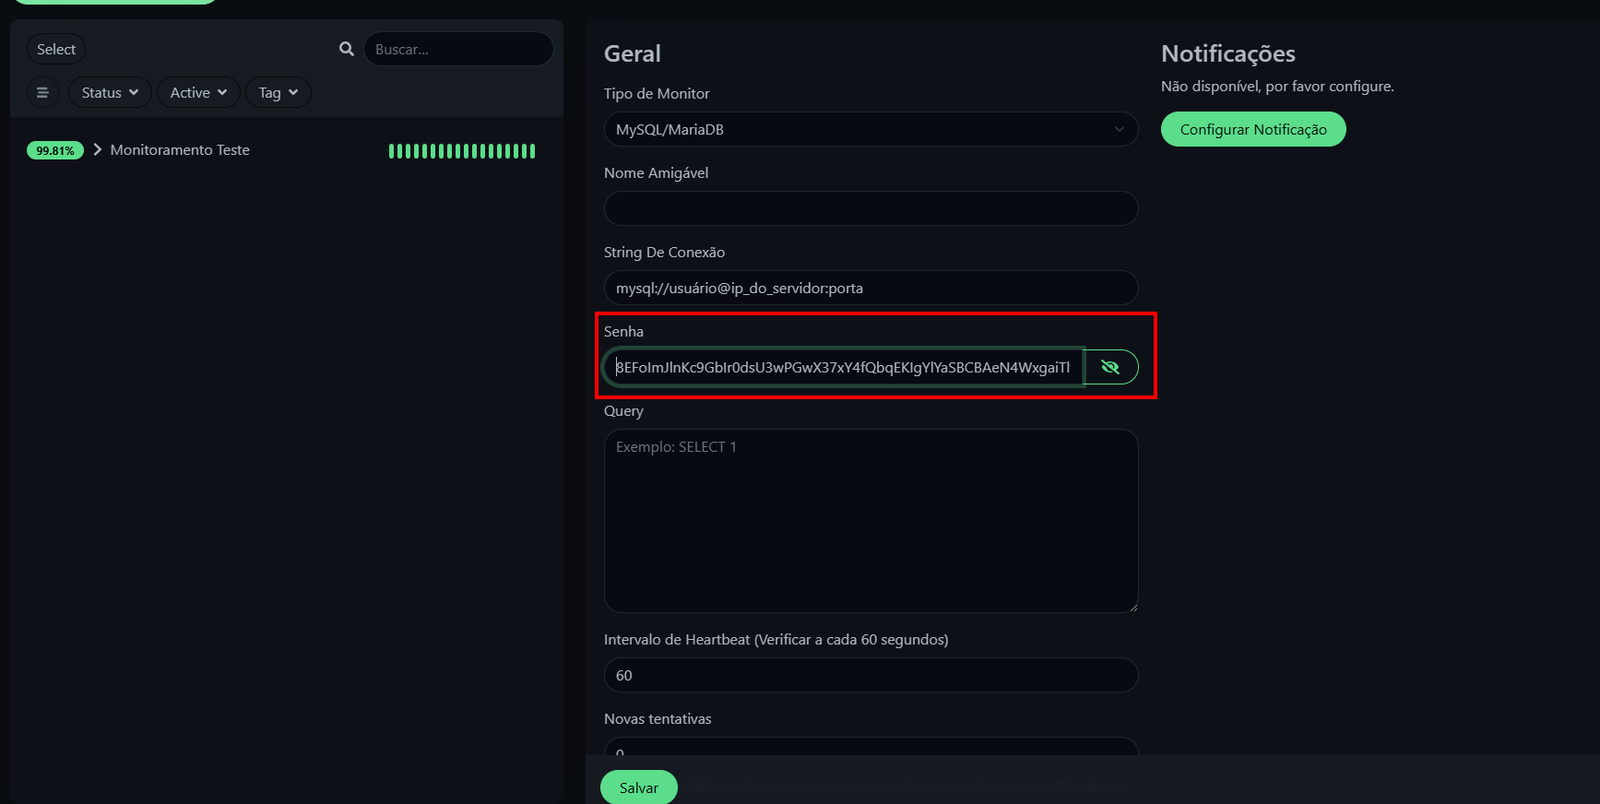
Task: Click the search magnifier icon
Action: (x=347, y=49)
